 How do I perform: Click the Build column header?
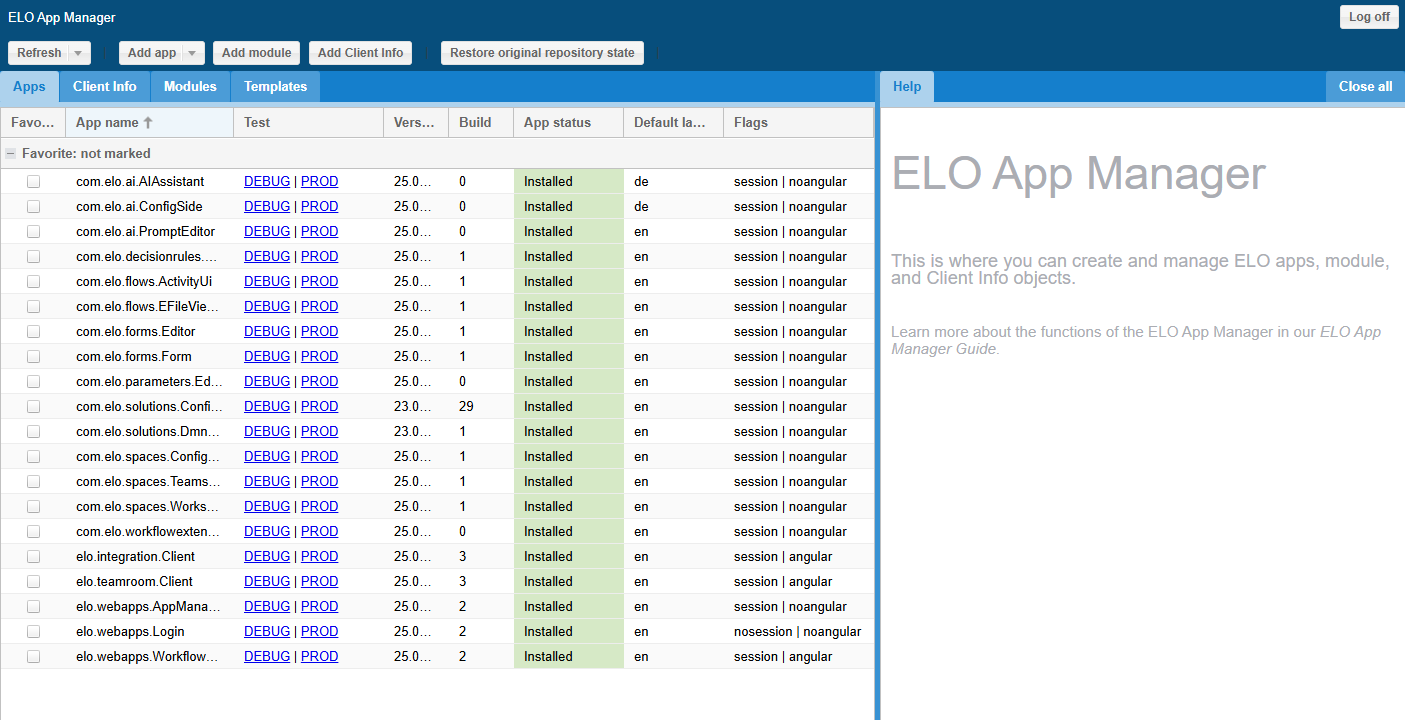[x=481, y=123]
